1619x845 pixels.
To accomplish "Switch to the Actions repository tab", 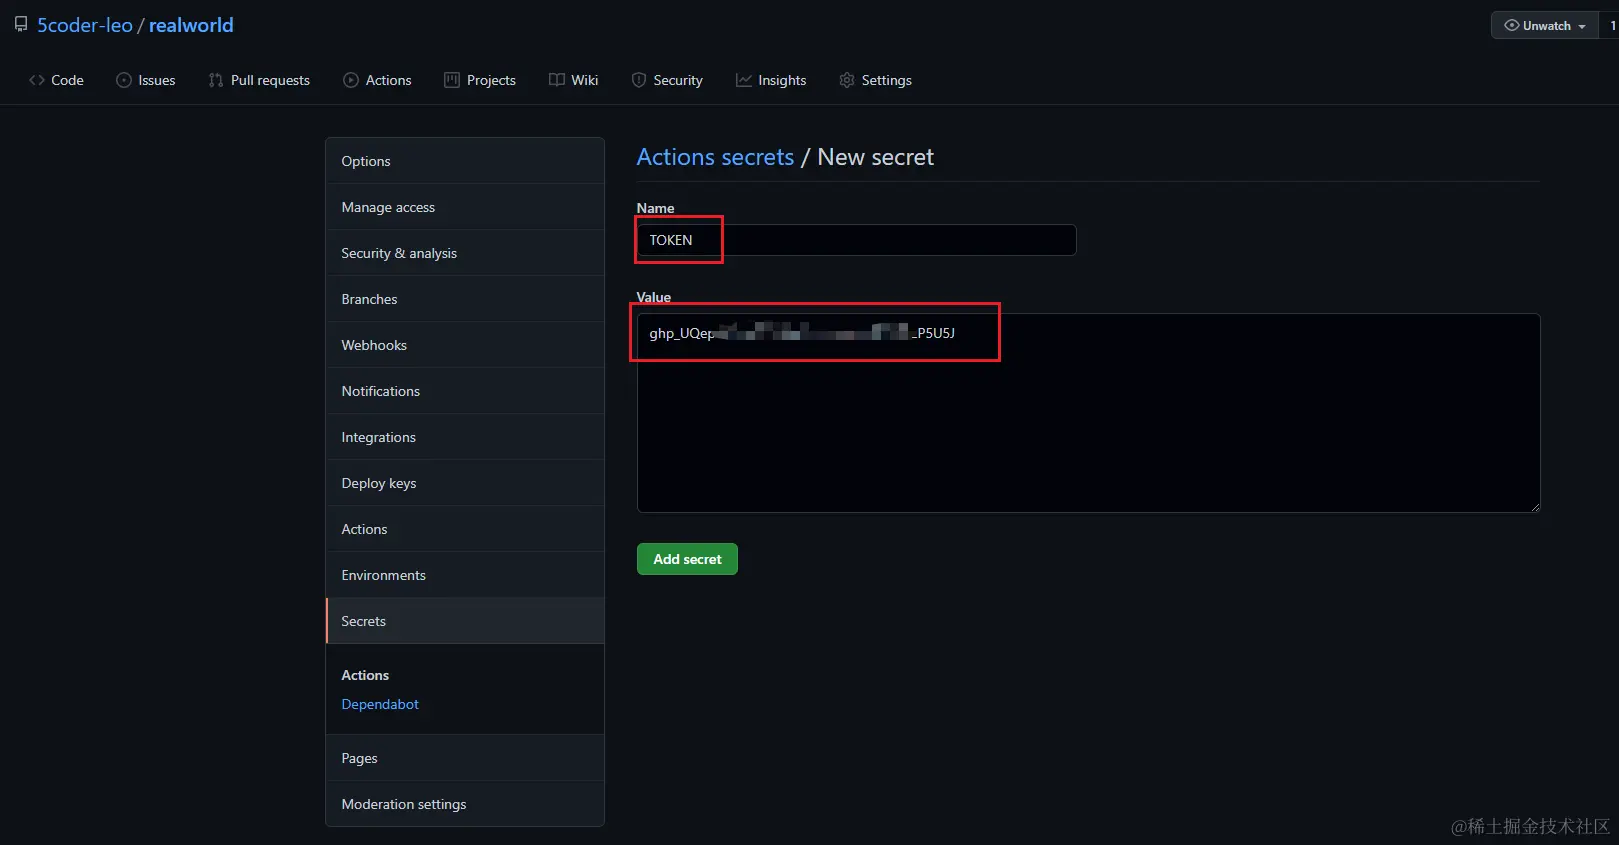I will [377, 80].
